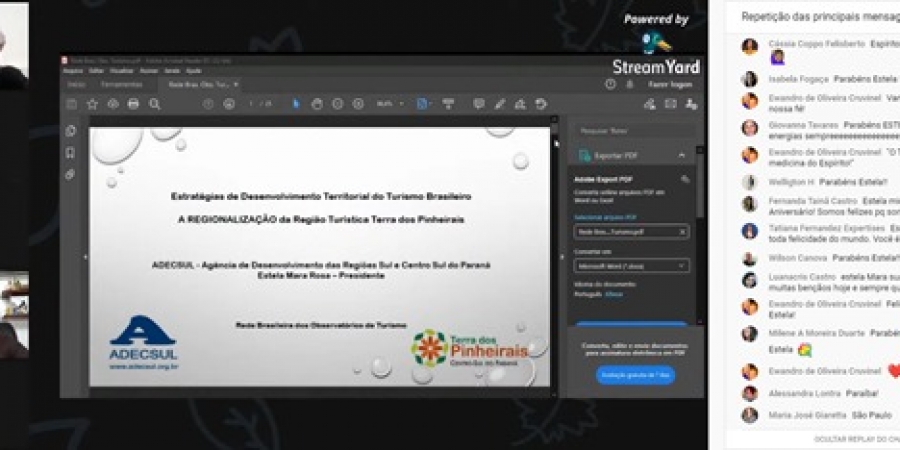Select the arrow selection tool
Image resolution: width=900 pixels, height=450 pixels.
coord(296,104)
